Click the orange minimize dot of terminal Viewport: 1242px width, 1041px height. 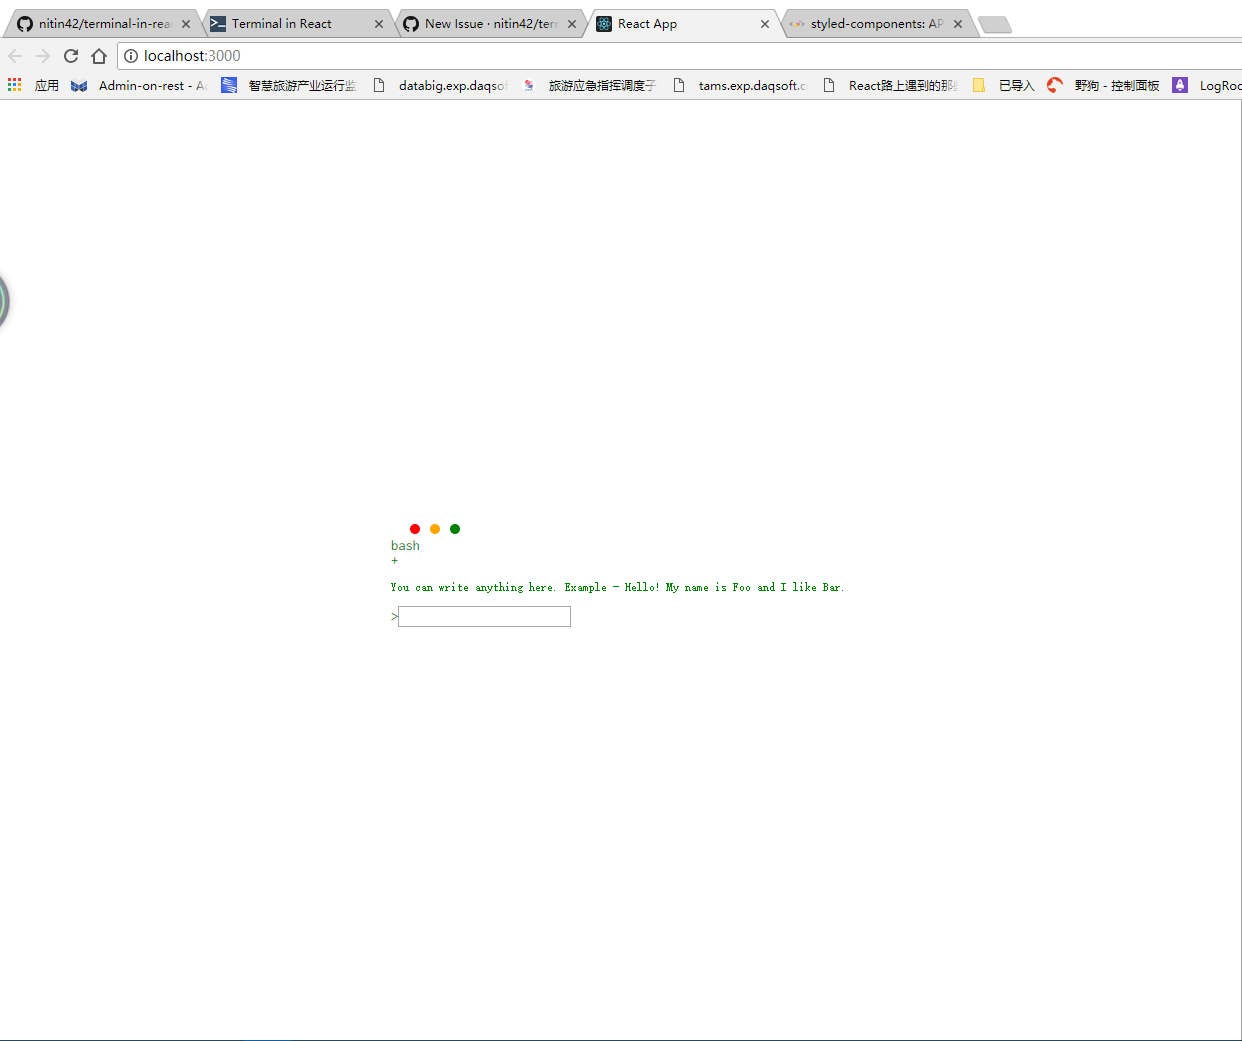click(x=435, y=529)
